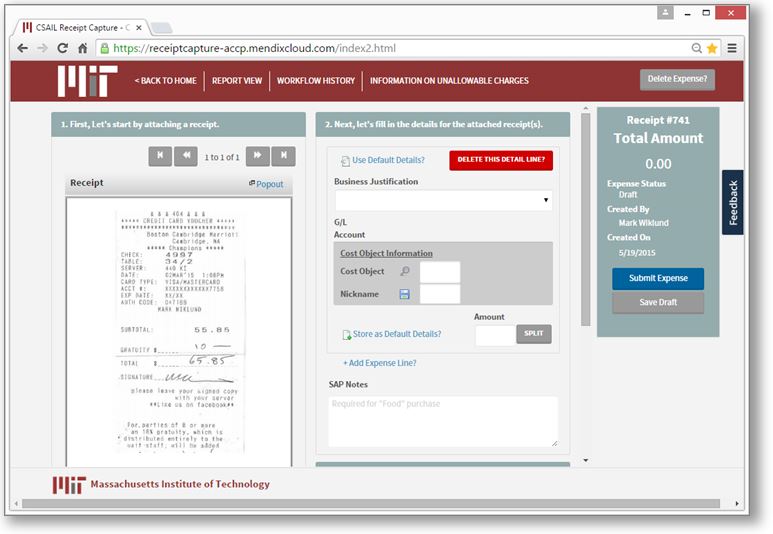Click Back to Home in the header

click(165, 80)
